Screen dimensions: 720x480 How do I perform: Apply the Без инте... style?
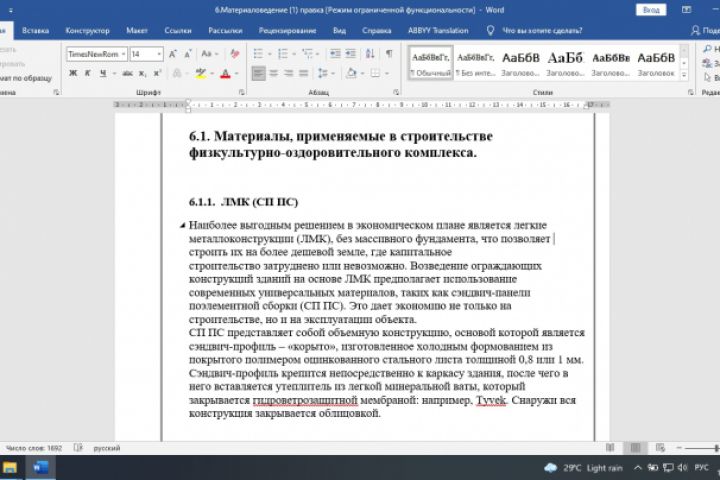coord(475,63)
